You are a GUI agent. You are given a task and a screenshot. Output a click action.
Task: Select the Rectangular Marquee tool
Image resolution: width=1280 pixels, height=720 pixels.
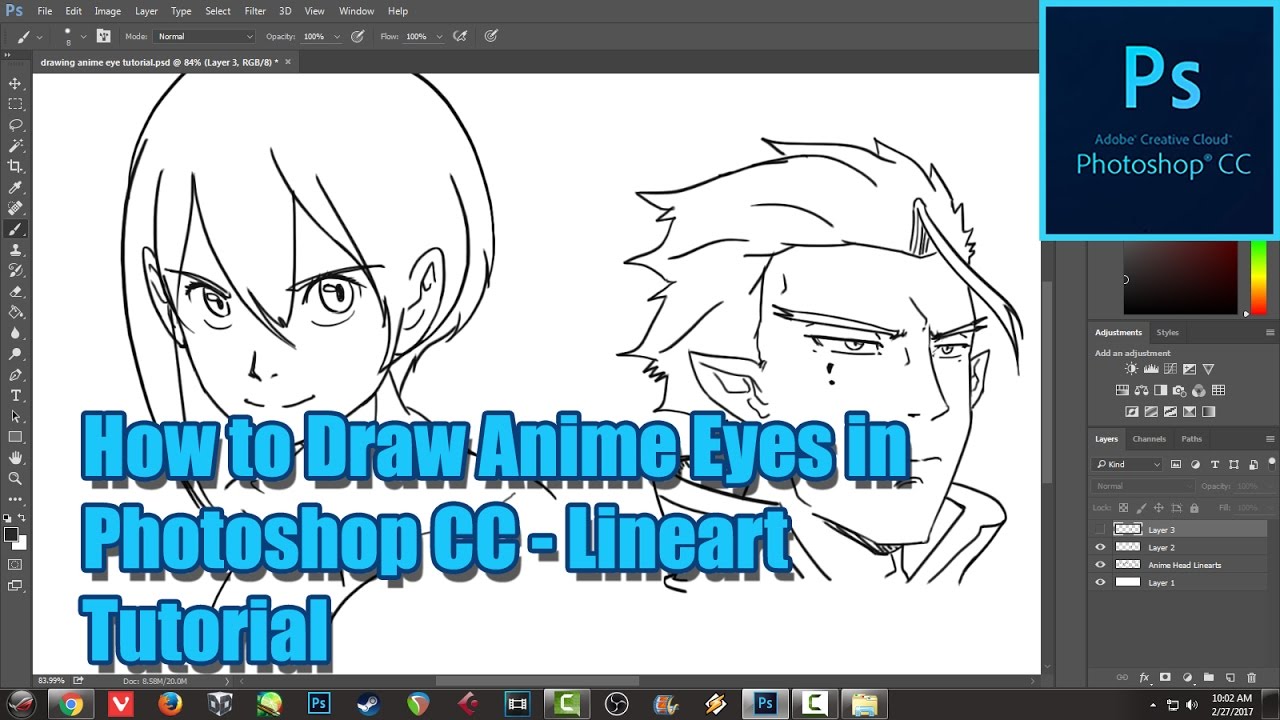pos(15,104)
